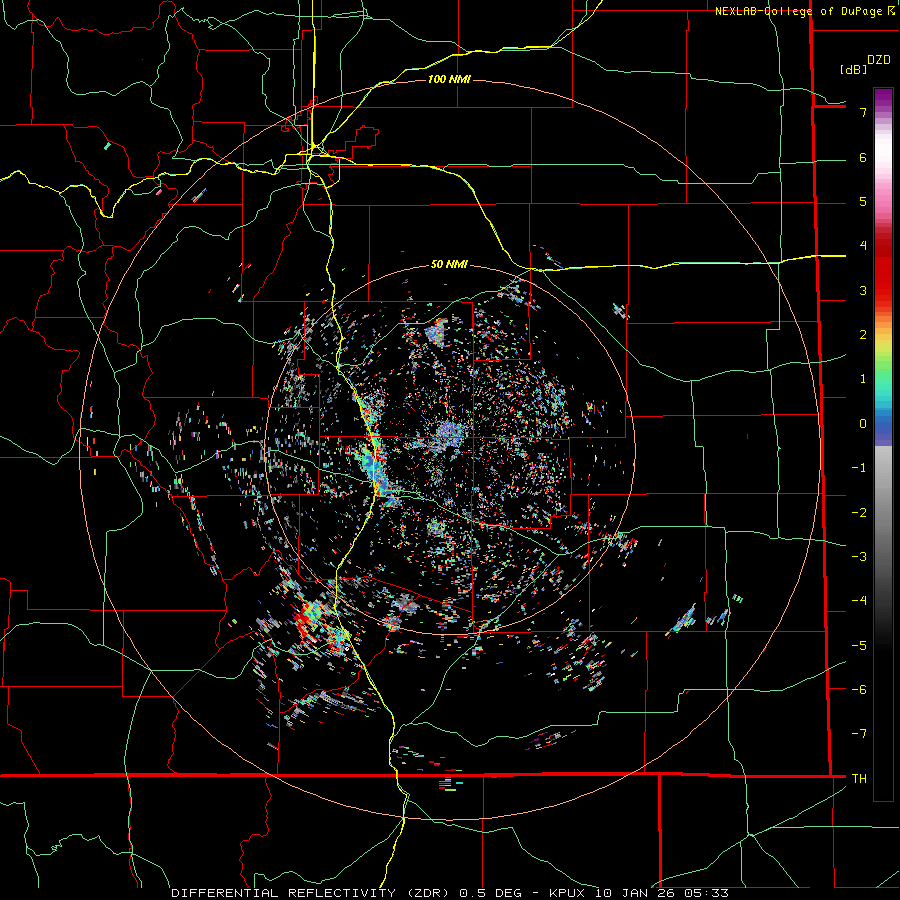The width and height of the screenshot is (900, 900).
Task: Click the "-4" value on color scale
Action: 859,601
